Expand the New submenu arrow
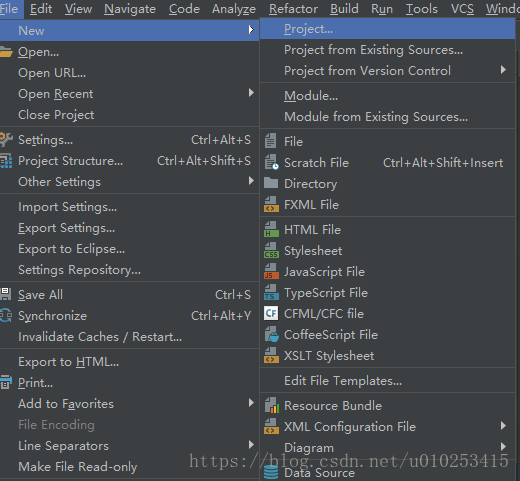 coord(251,30)
